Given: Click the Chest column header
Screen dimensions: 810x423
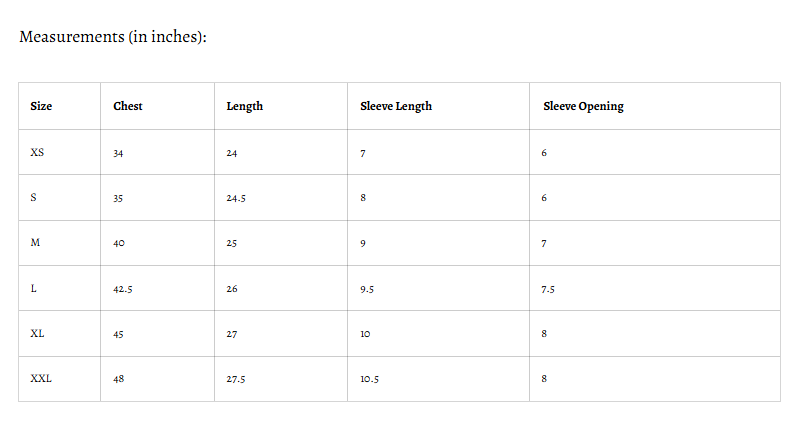Looking at the screenshot, I should [x=128, y=106].
